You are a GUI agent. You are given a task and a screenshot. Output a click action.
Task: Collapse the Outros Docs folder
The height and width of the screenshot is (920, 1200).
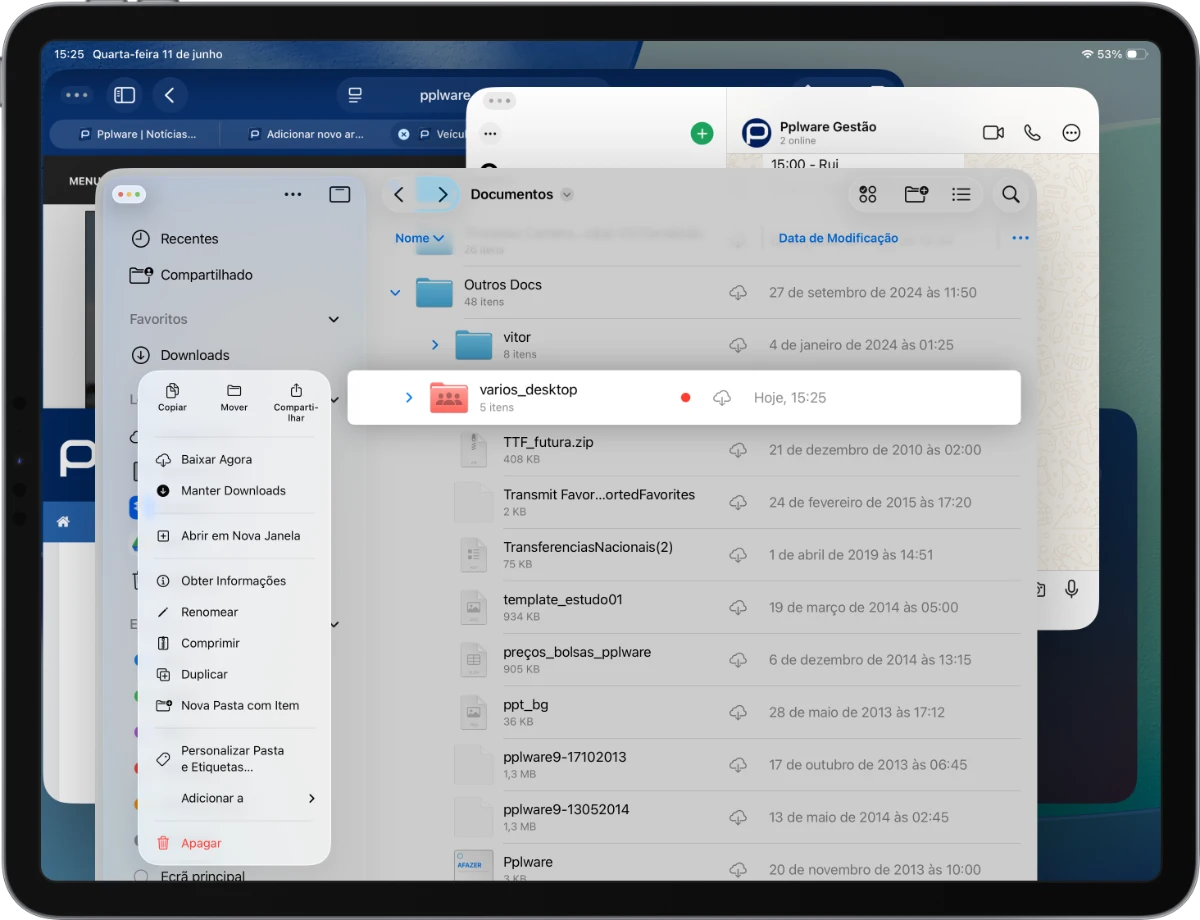coord(395,293)
